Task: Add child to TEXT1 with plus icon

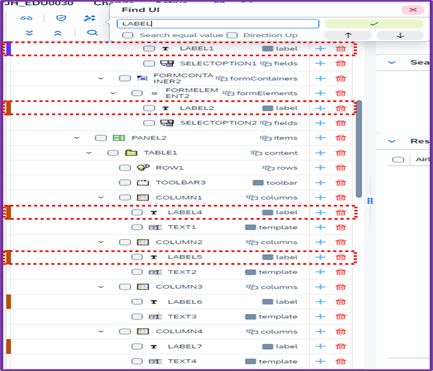Action: point(320,227)
